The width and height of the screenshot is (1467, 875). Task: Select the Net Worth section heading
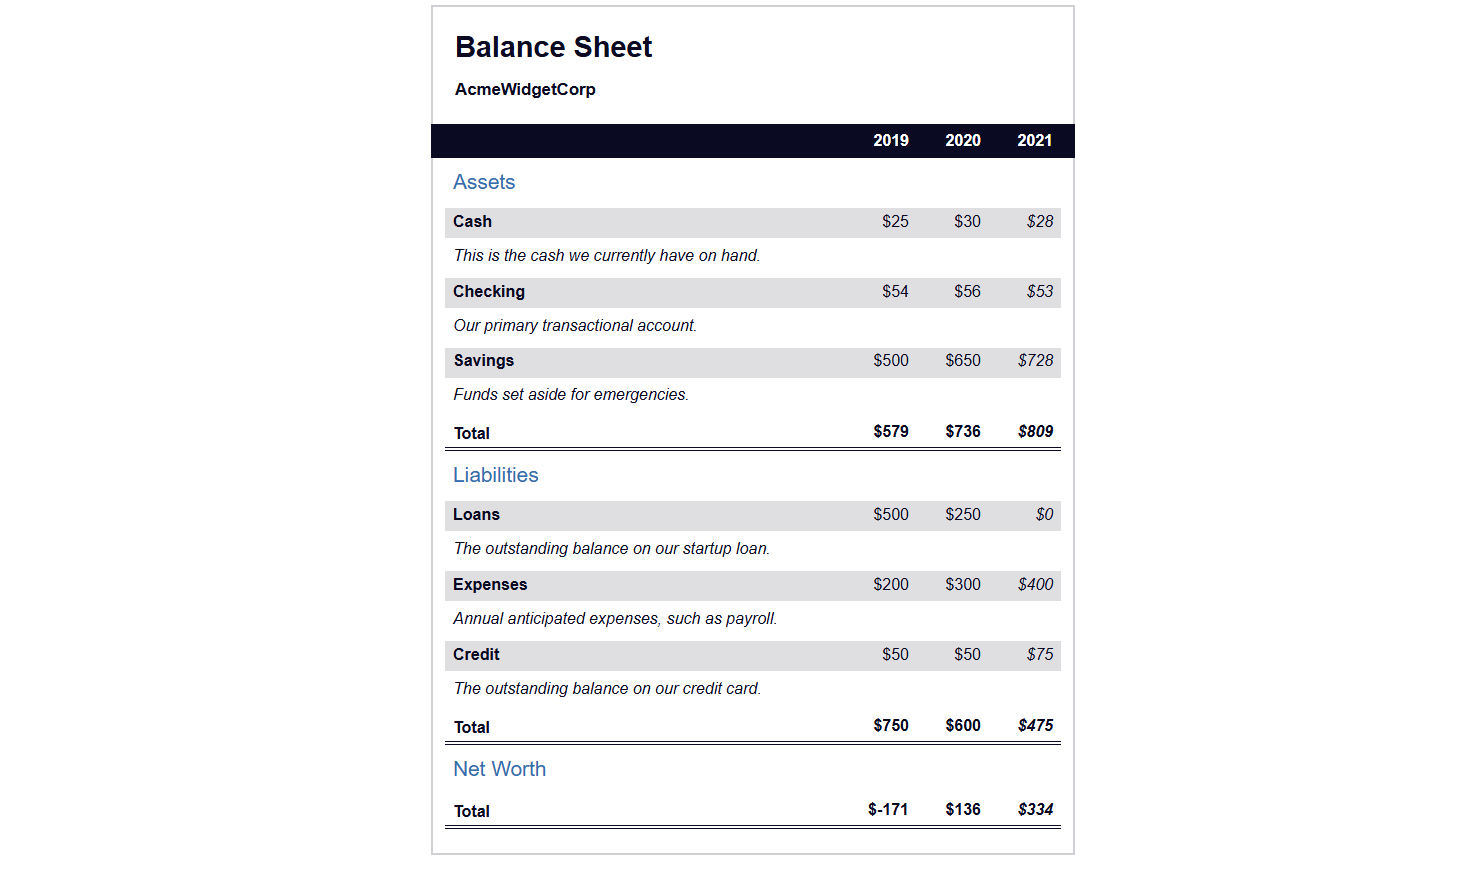pos(500,769)
